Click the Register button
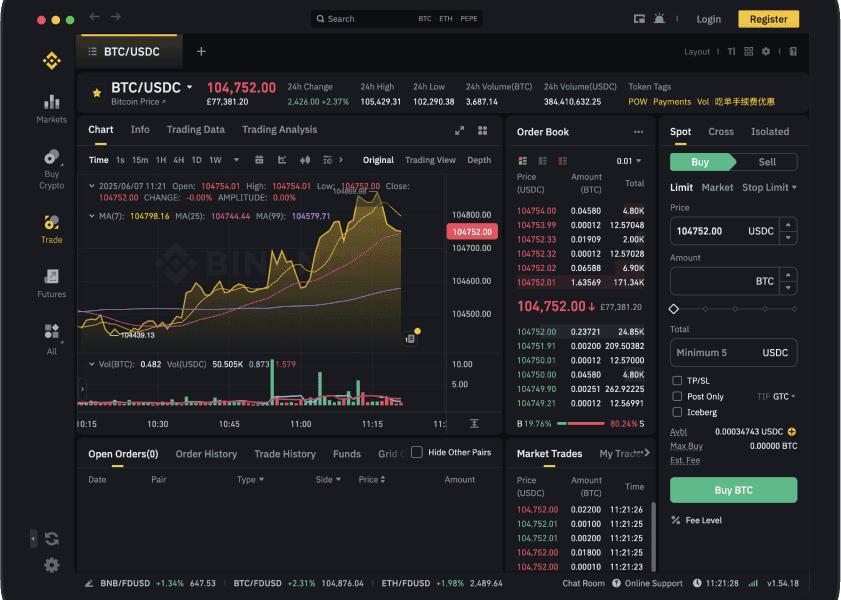This screenshot has height=600, width=841. click(x=768, y=18)
